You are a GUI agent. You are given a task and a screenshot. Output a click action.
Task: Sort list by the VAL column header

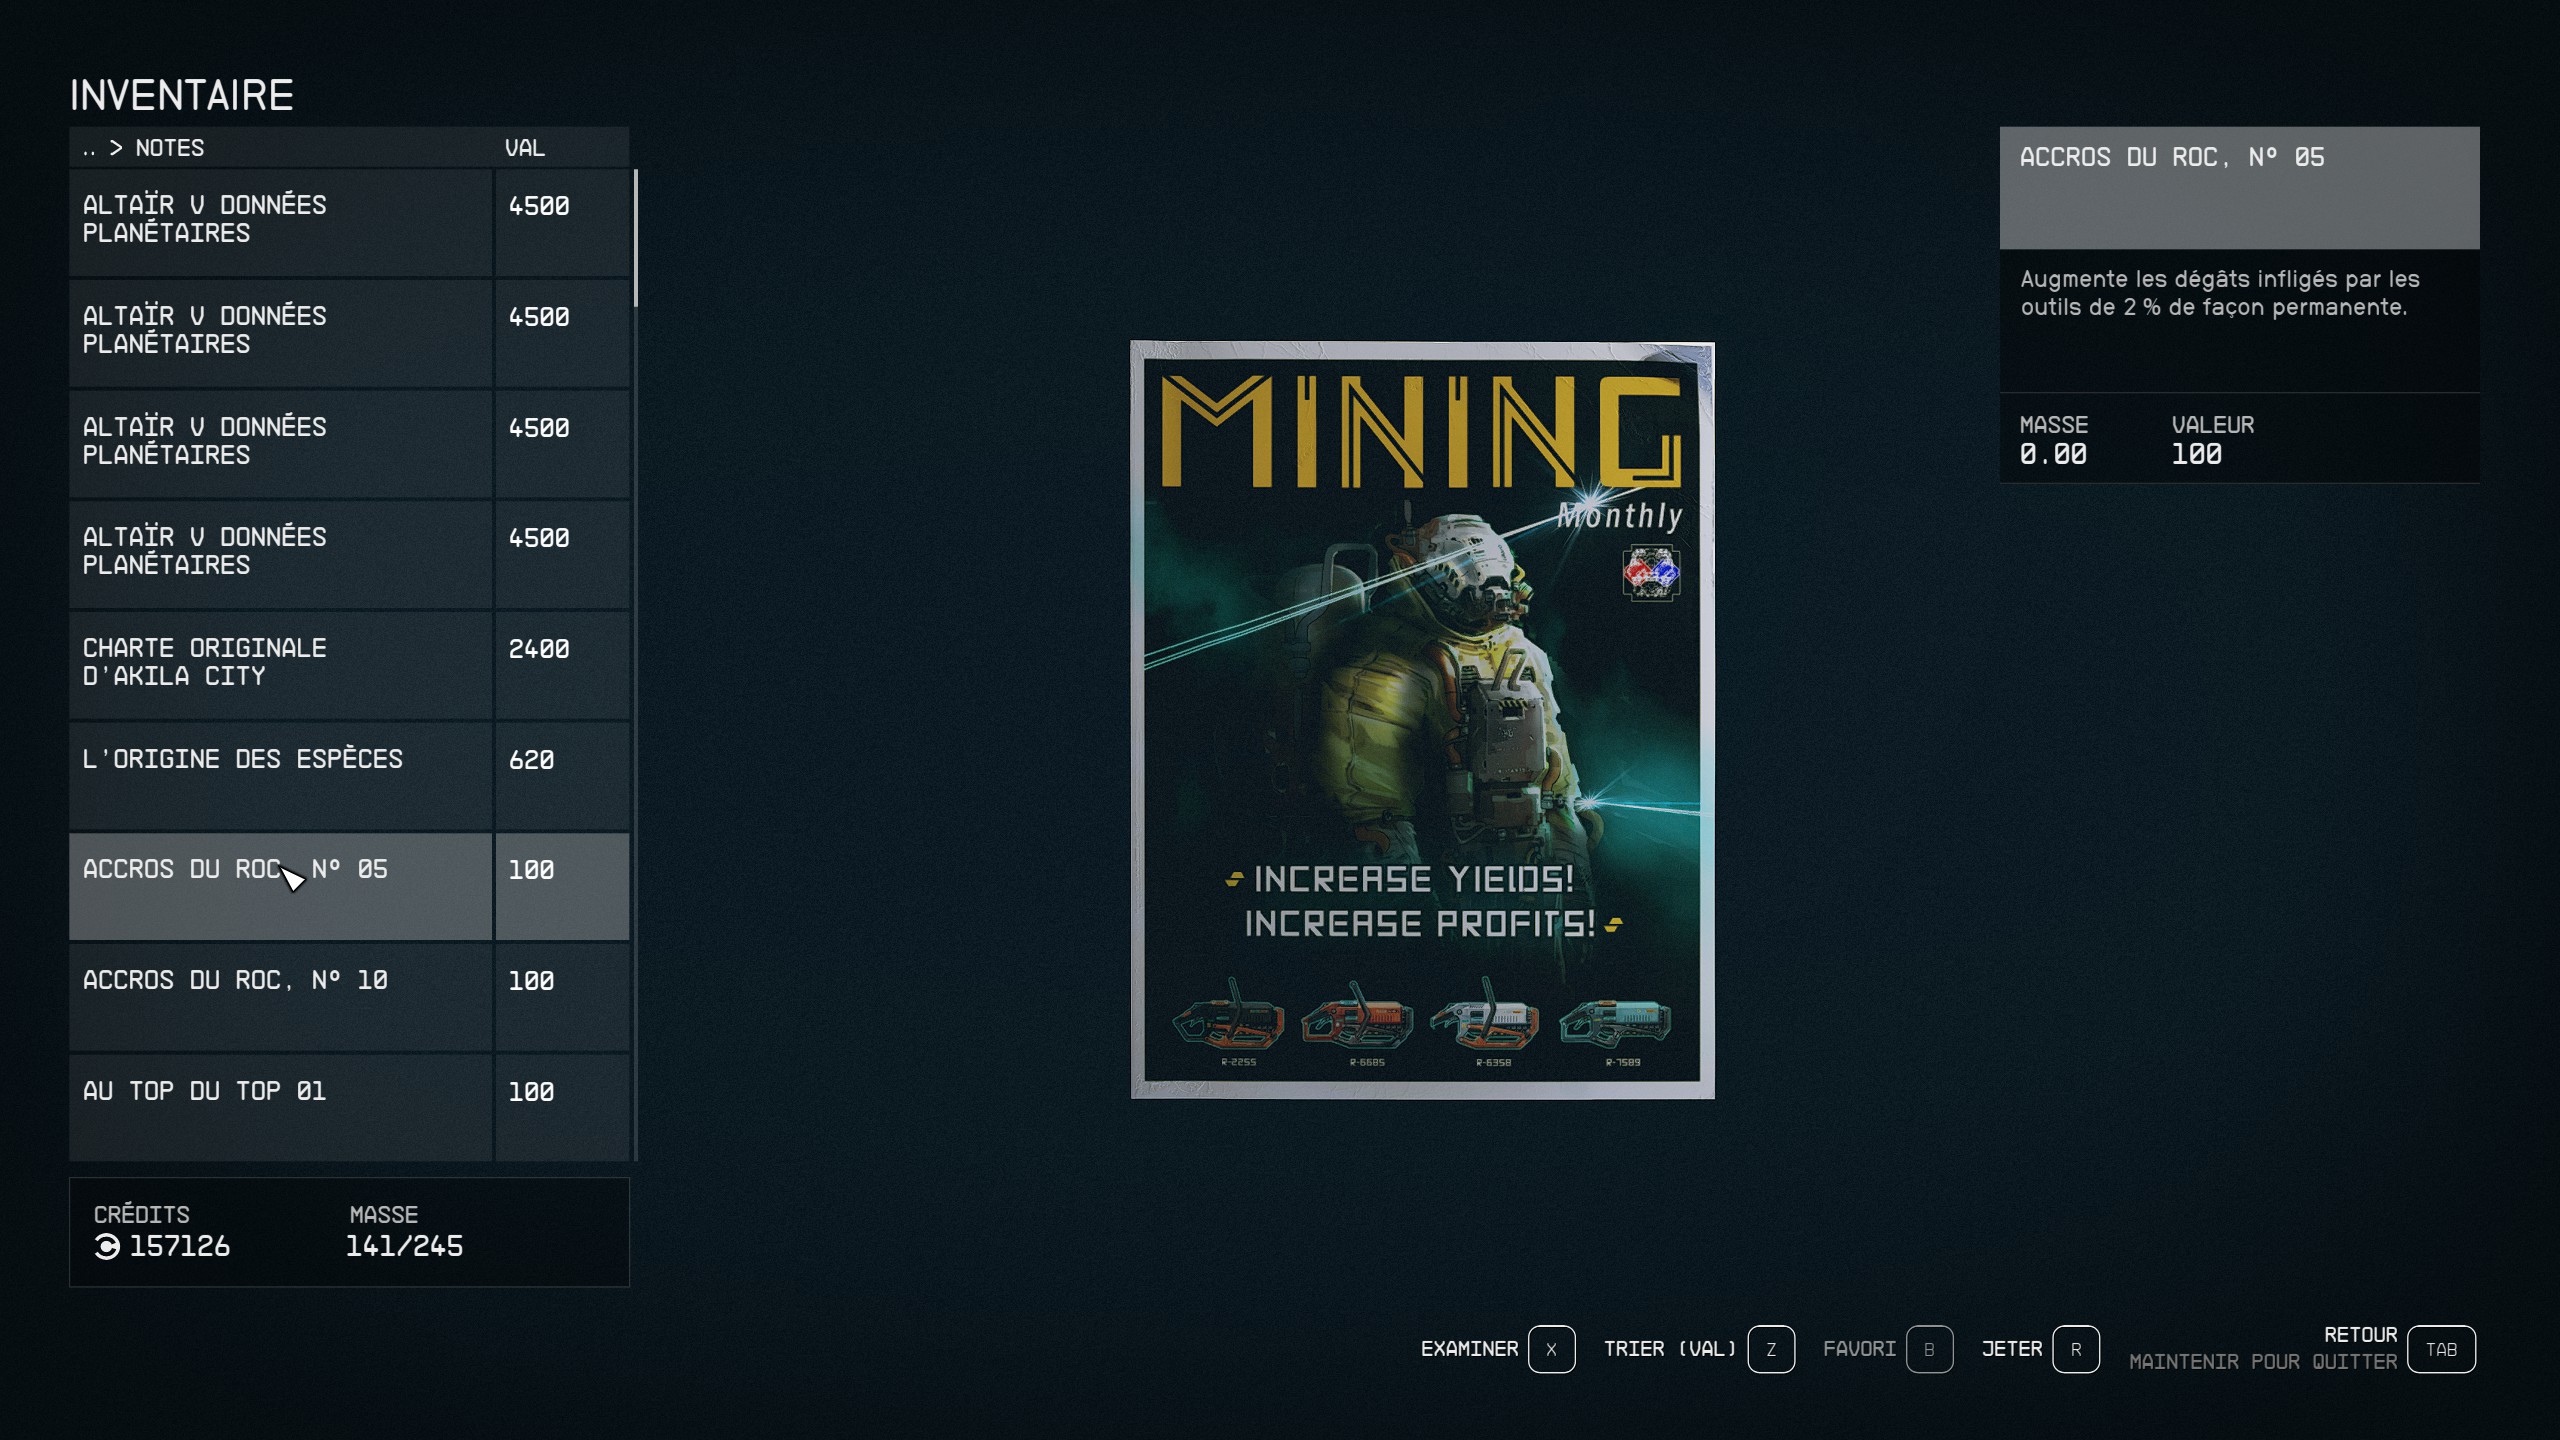tap(524, 148)
